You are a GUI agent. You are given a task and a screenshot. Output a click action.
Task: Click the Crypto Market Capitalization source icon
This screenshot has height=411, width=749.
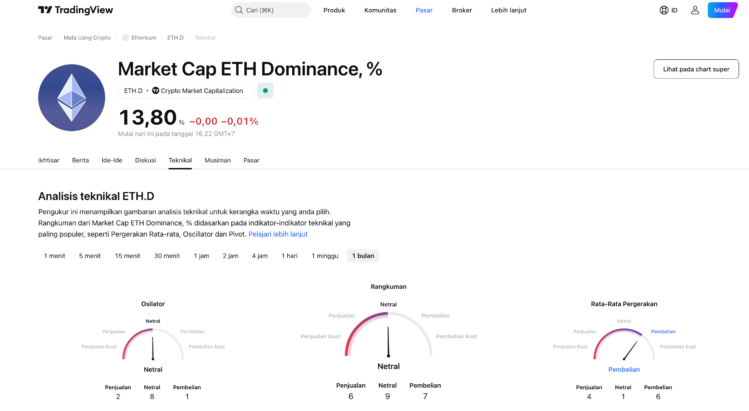click(156, 90)
